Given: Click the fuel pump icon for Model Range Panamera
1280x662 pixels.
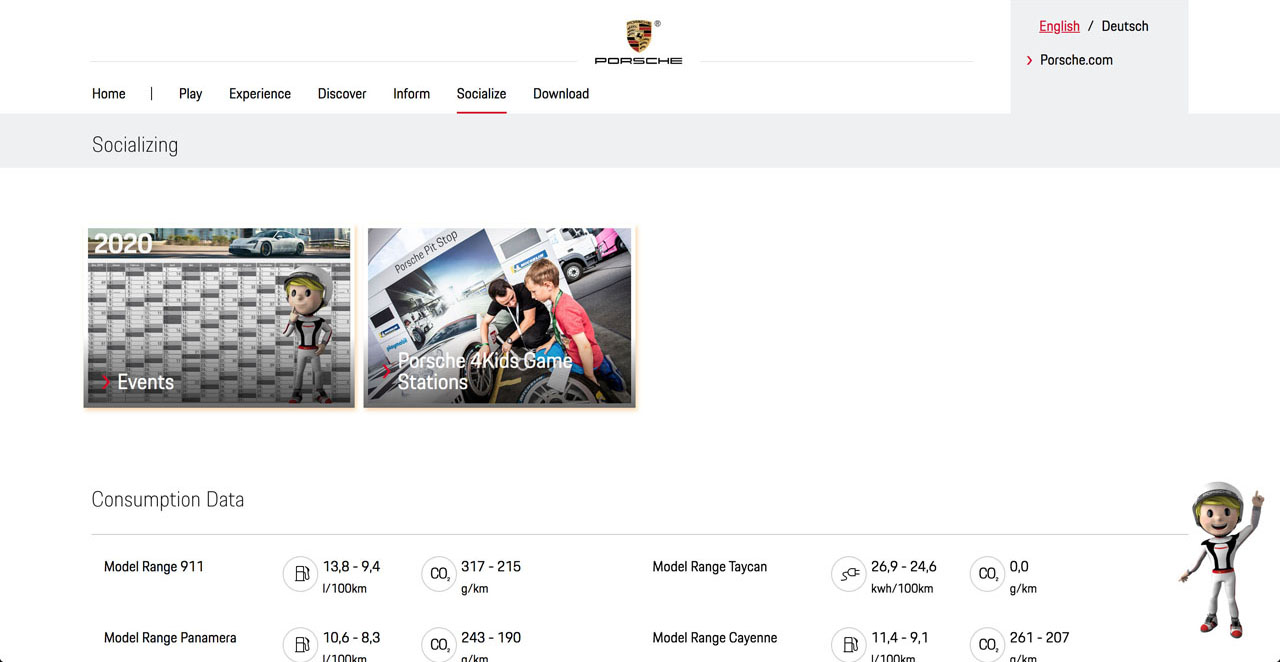Looking at the screenshot, I should [300, 645].
